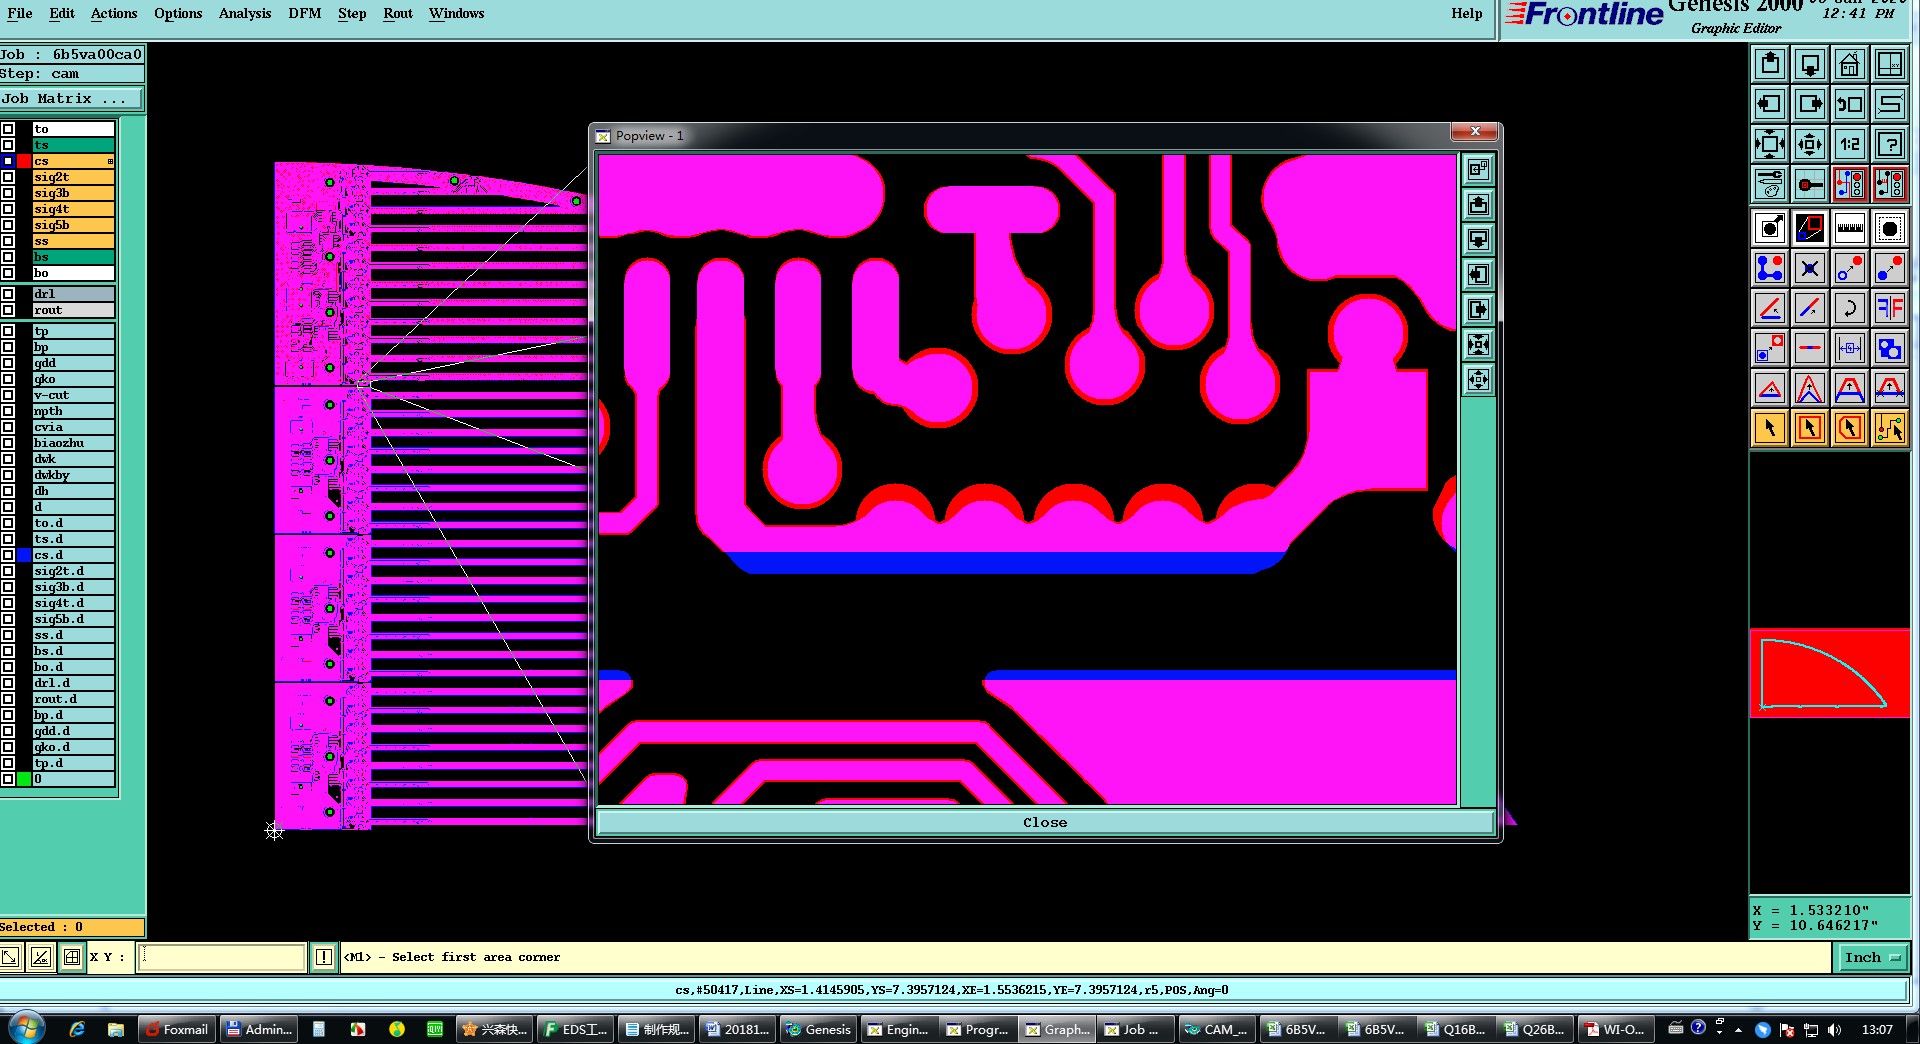Image resolution: width=1920 pixels, height=1044 pixels.
Task: Click the mirror F flip icon
Action: point(1890,308)
